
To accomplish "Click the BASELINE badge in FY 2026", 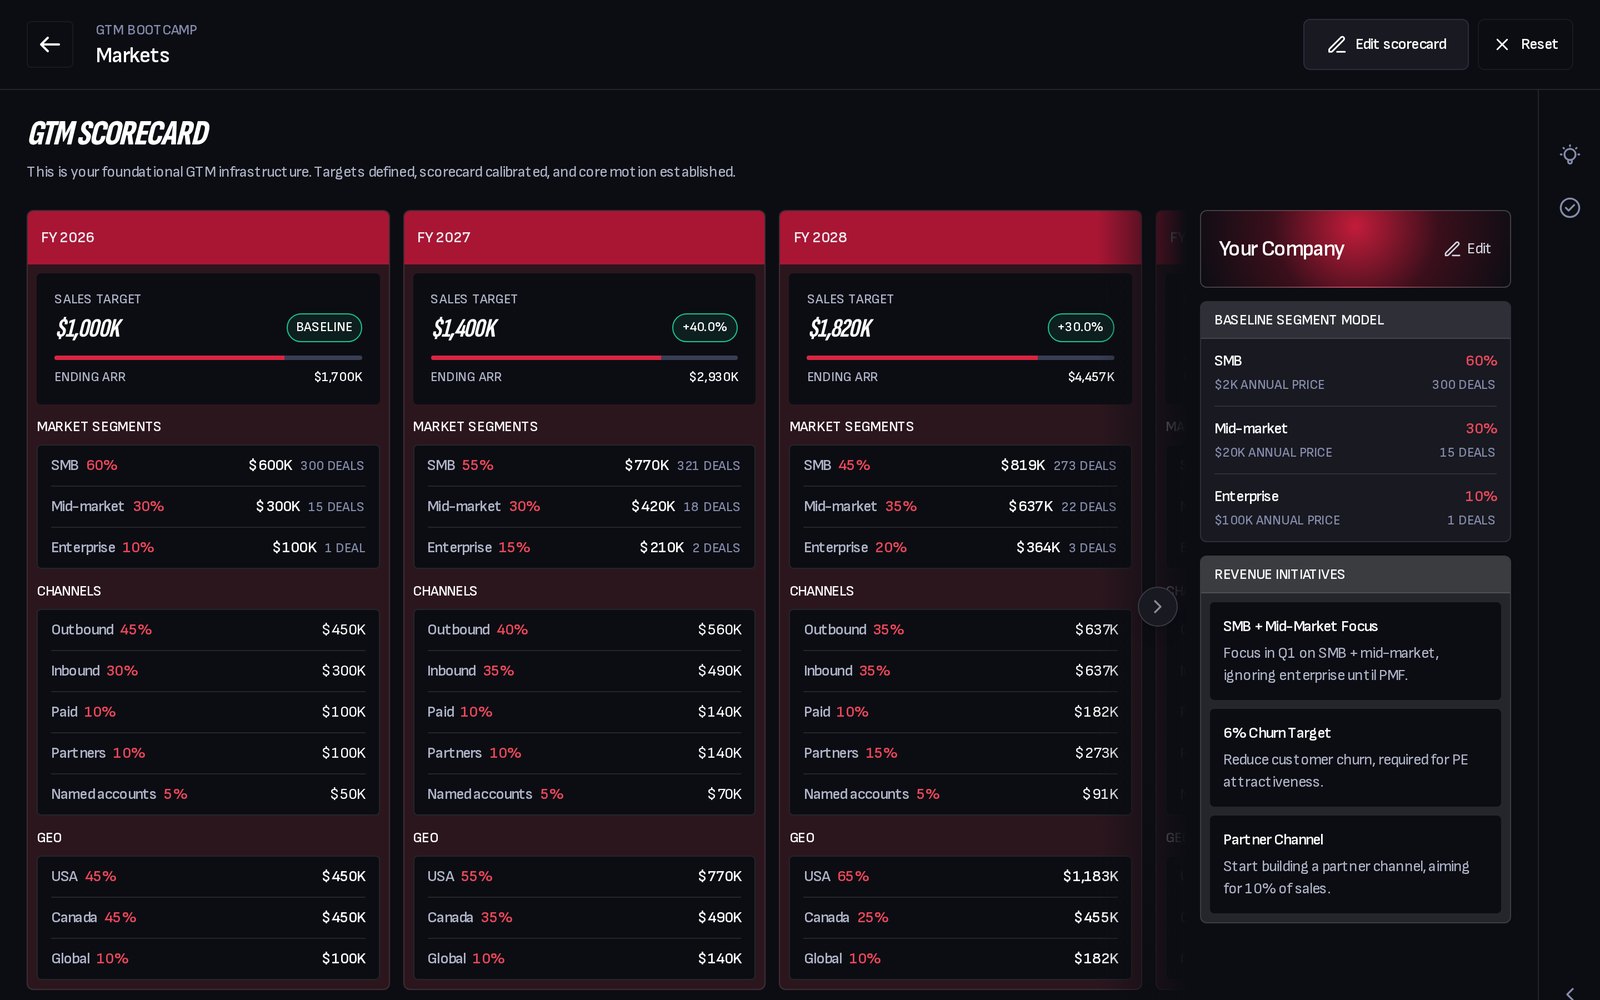I will coord(324,327).
